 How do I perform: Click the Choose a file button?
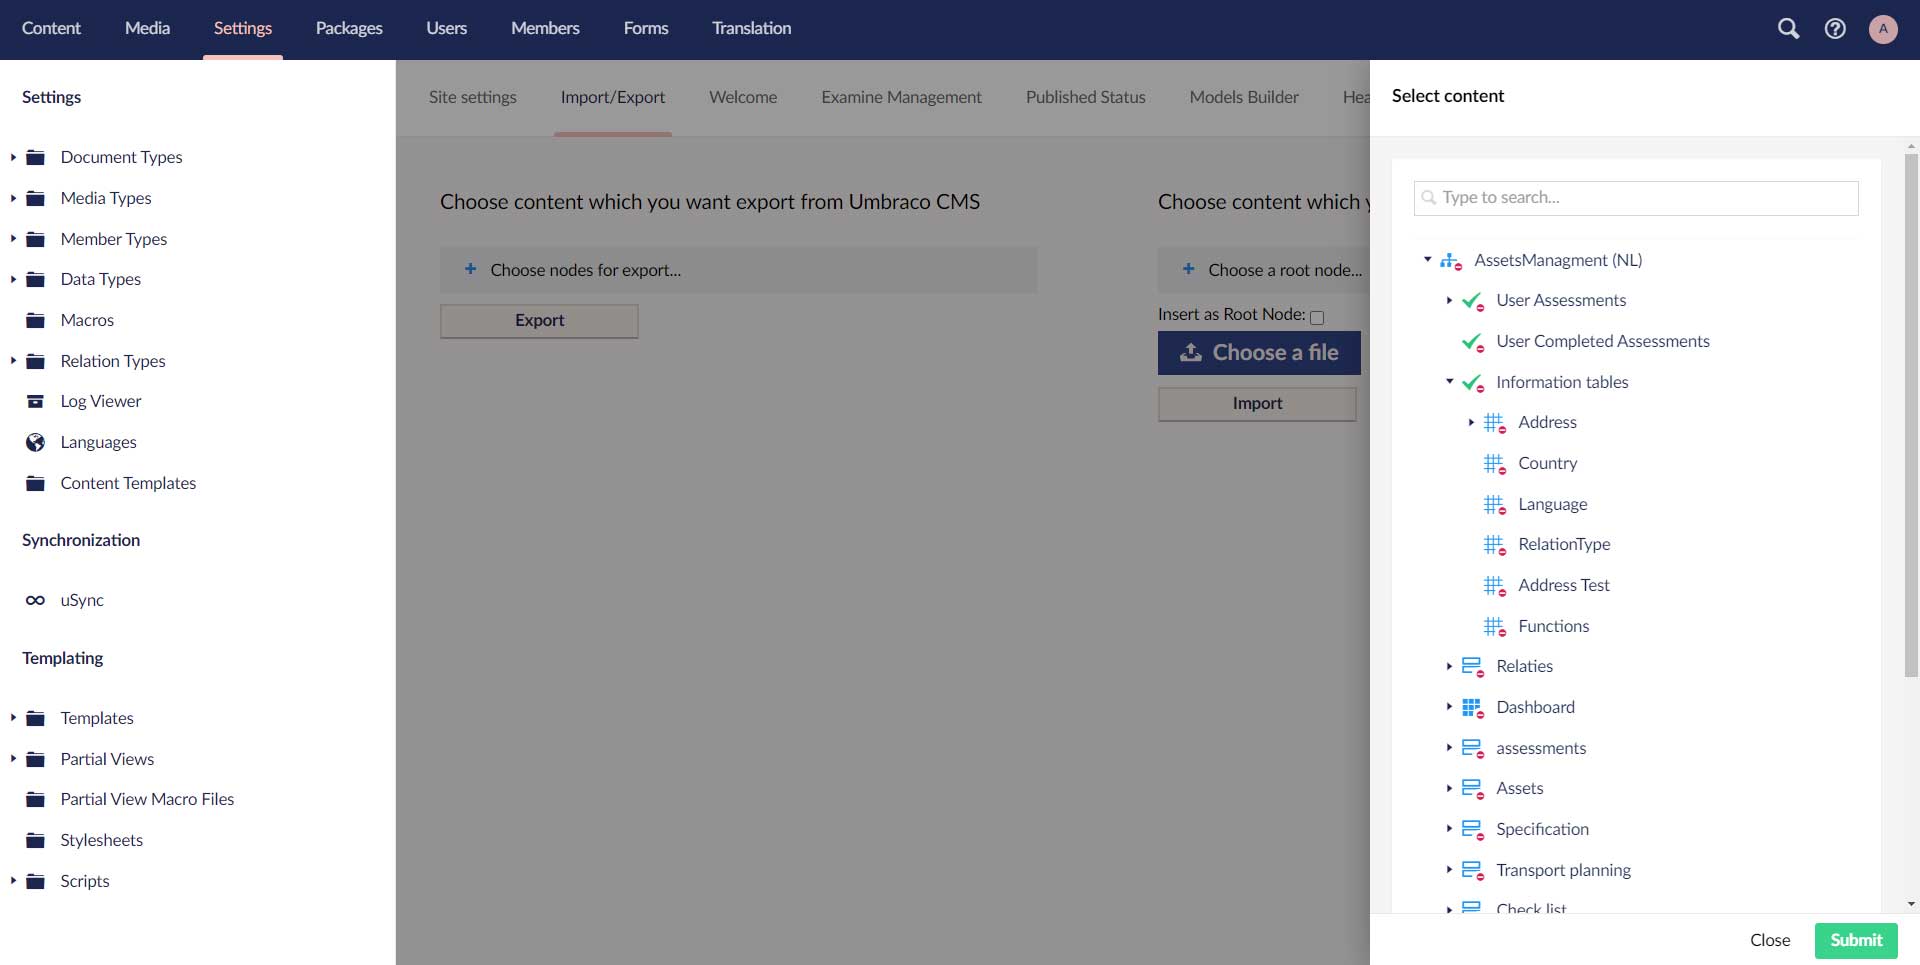coord(1259,353)
